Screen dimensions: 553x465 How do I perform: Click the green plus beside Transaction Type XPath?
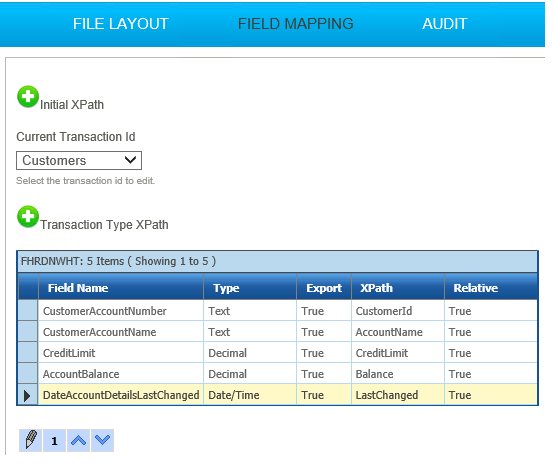click(28, 216)
